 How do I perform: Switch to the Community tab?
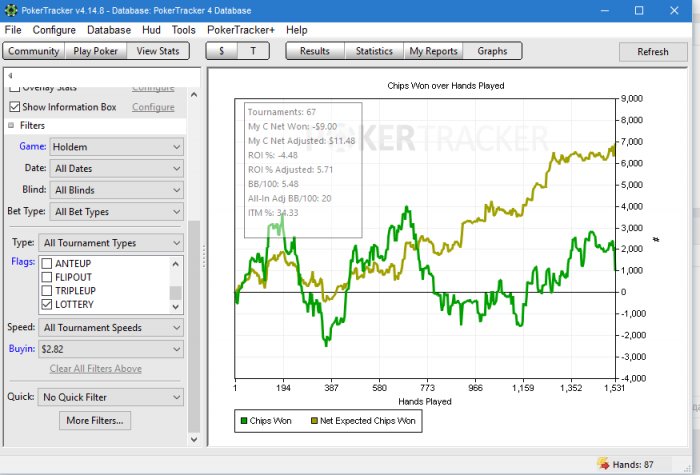click(x=34, y=51)
